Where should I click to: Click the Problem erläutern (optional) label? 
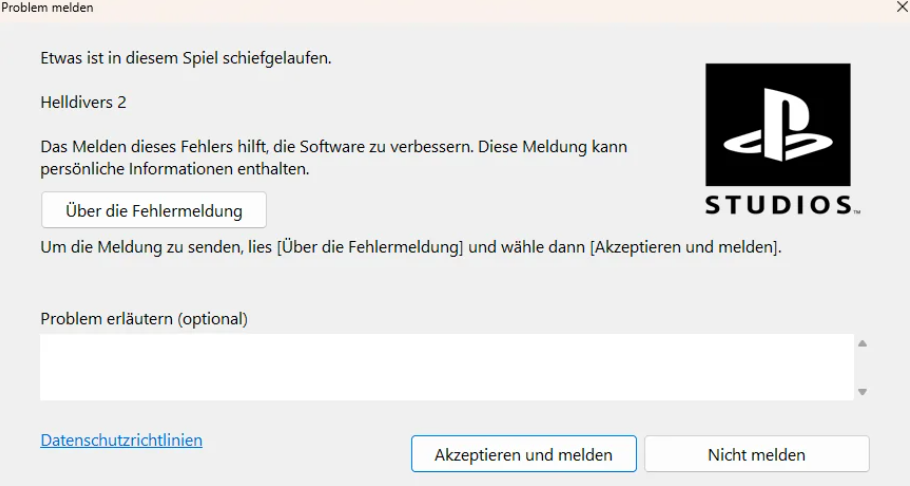(x=144, y=319)
